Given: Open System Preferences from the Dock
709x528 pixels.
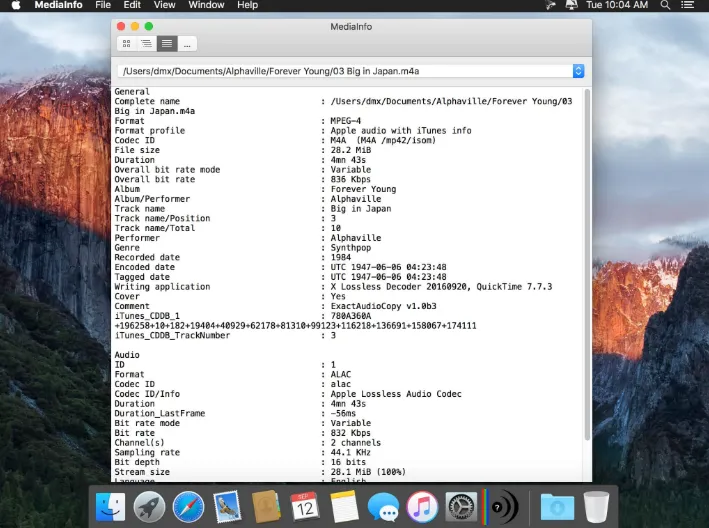Looking at the screenshot, I should point(461,507).
